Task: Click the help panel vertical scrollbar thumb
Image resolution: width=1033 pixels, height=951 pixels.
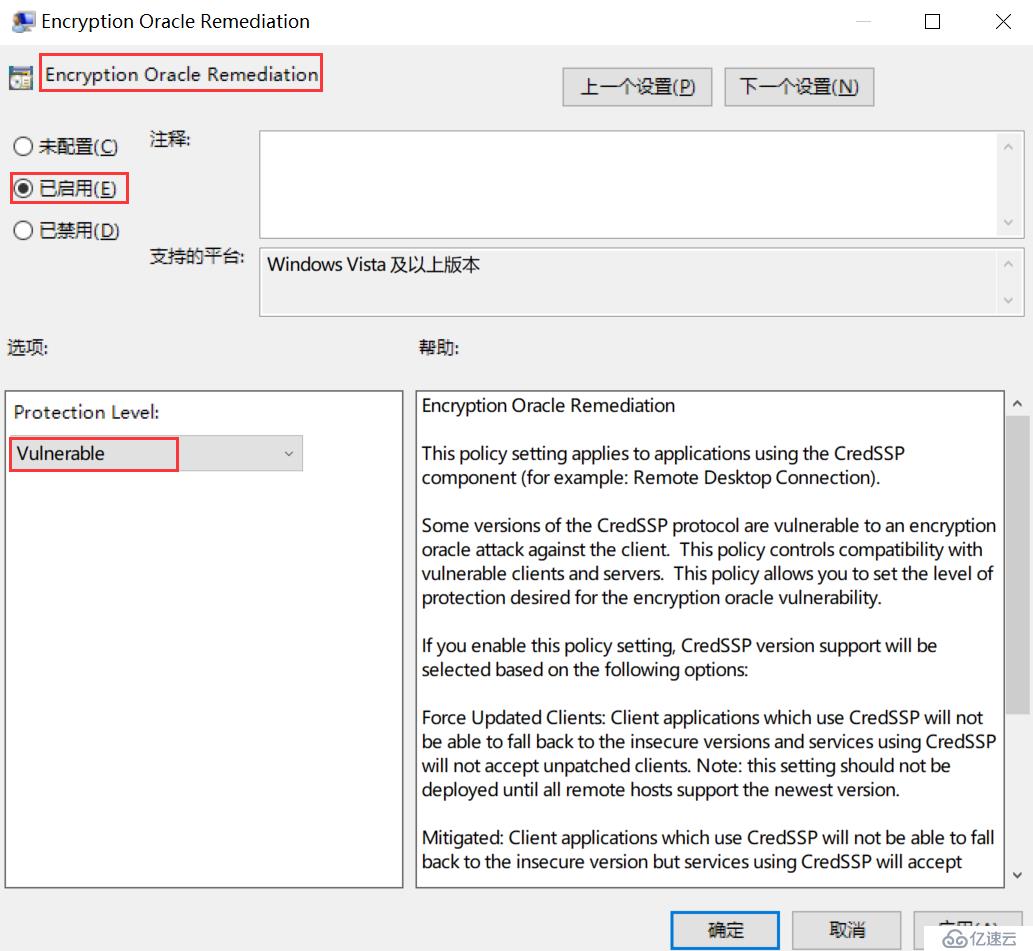Action: [1018, 564]
